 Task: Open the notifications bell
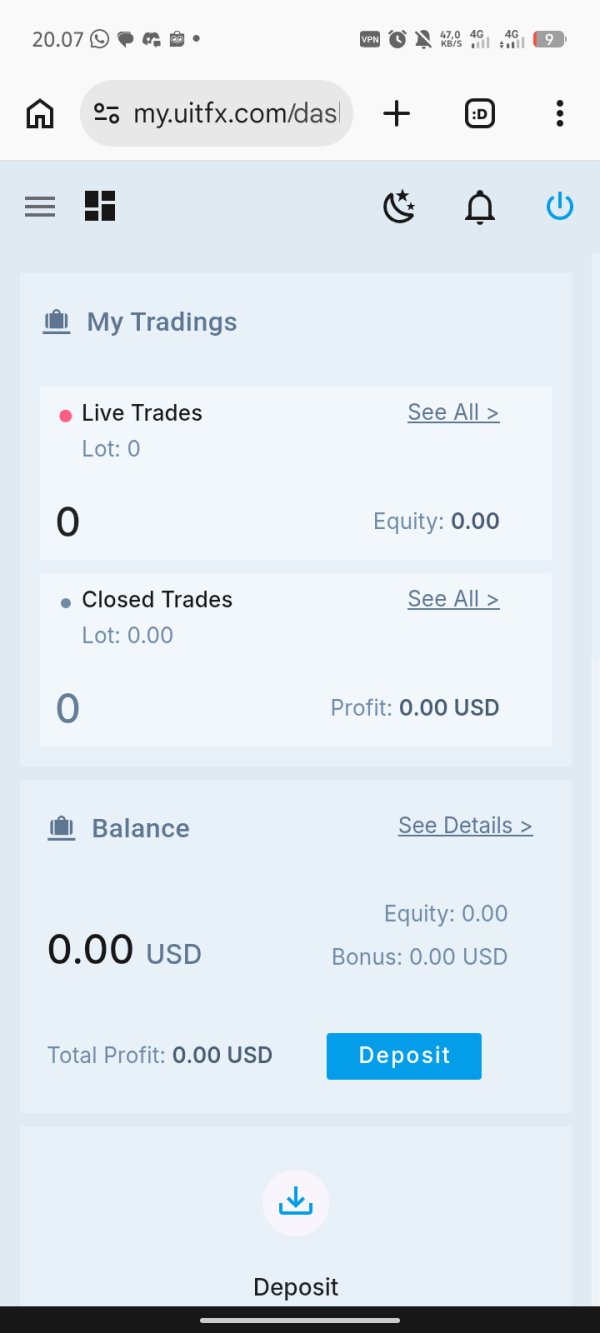pos(480,207)
